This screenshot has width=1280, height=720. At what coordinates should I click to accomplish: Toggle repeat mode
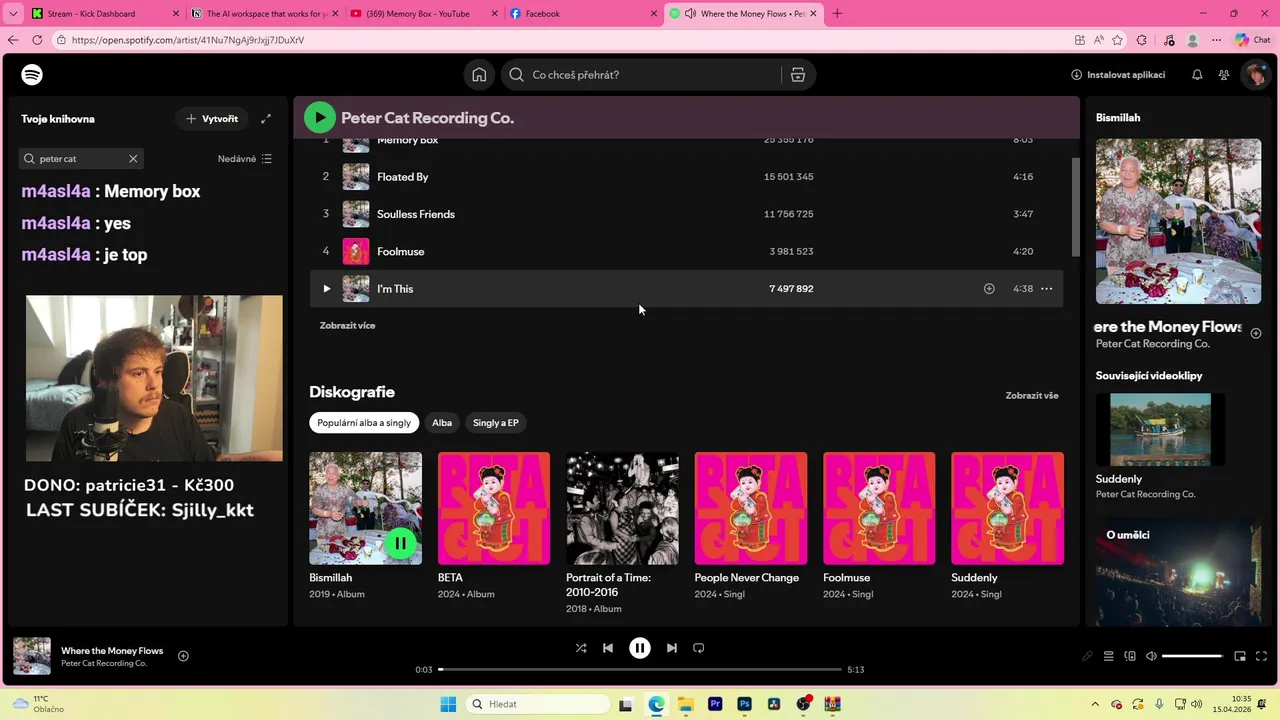(699, 648)
